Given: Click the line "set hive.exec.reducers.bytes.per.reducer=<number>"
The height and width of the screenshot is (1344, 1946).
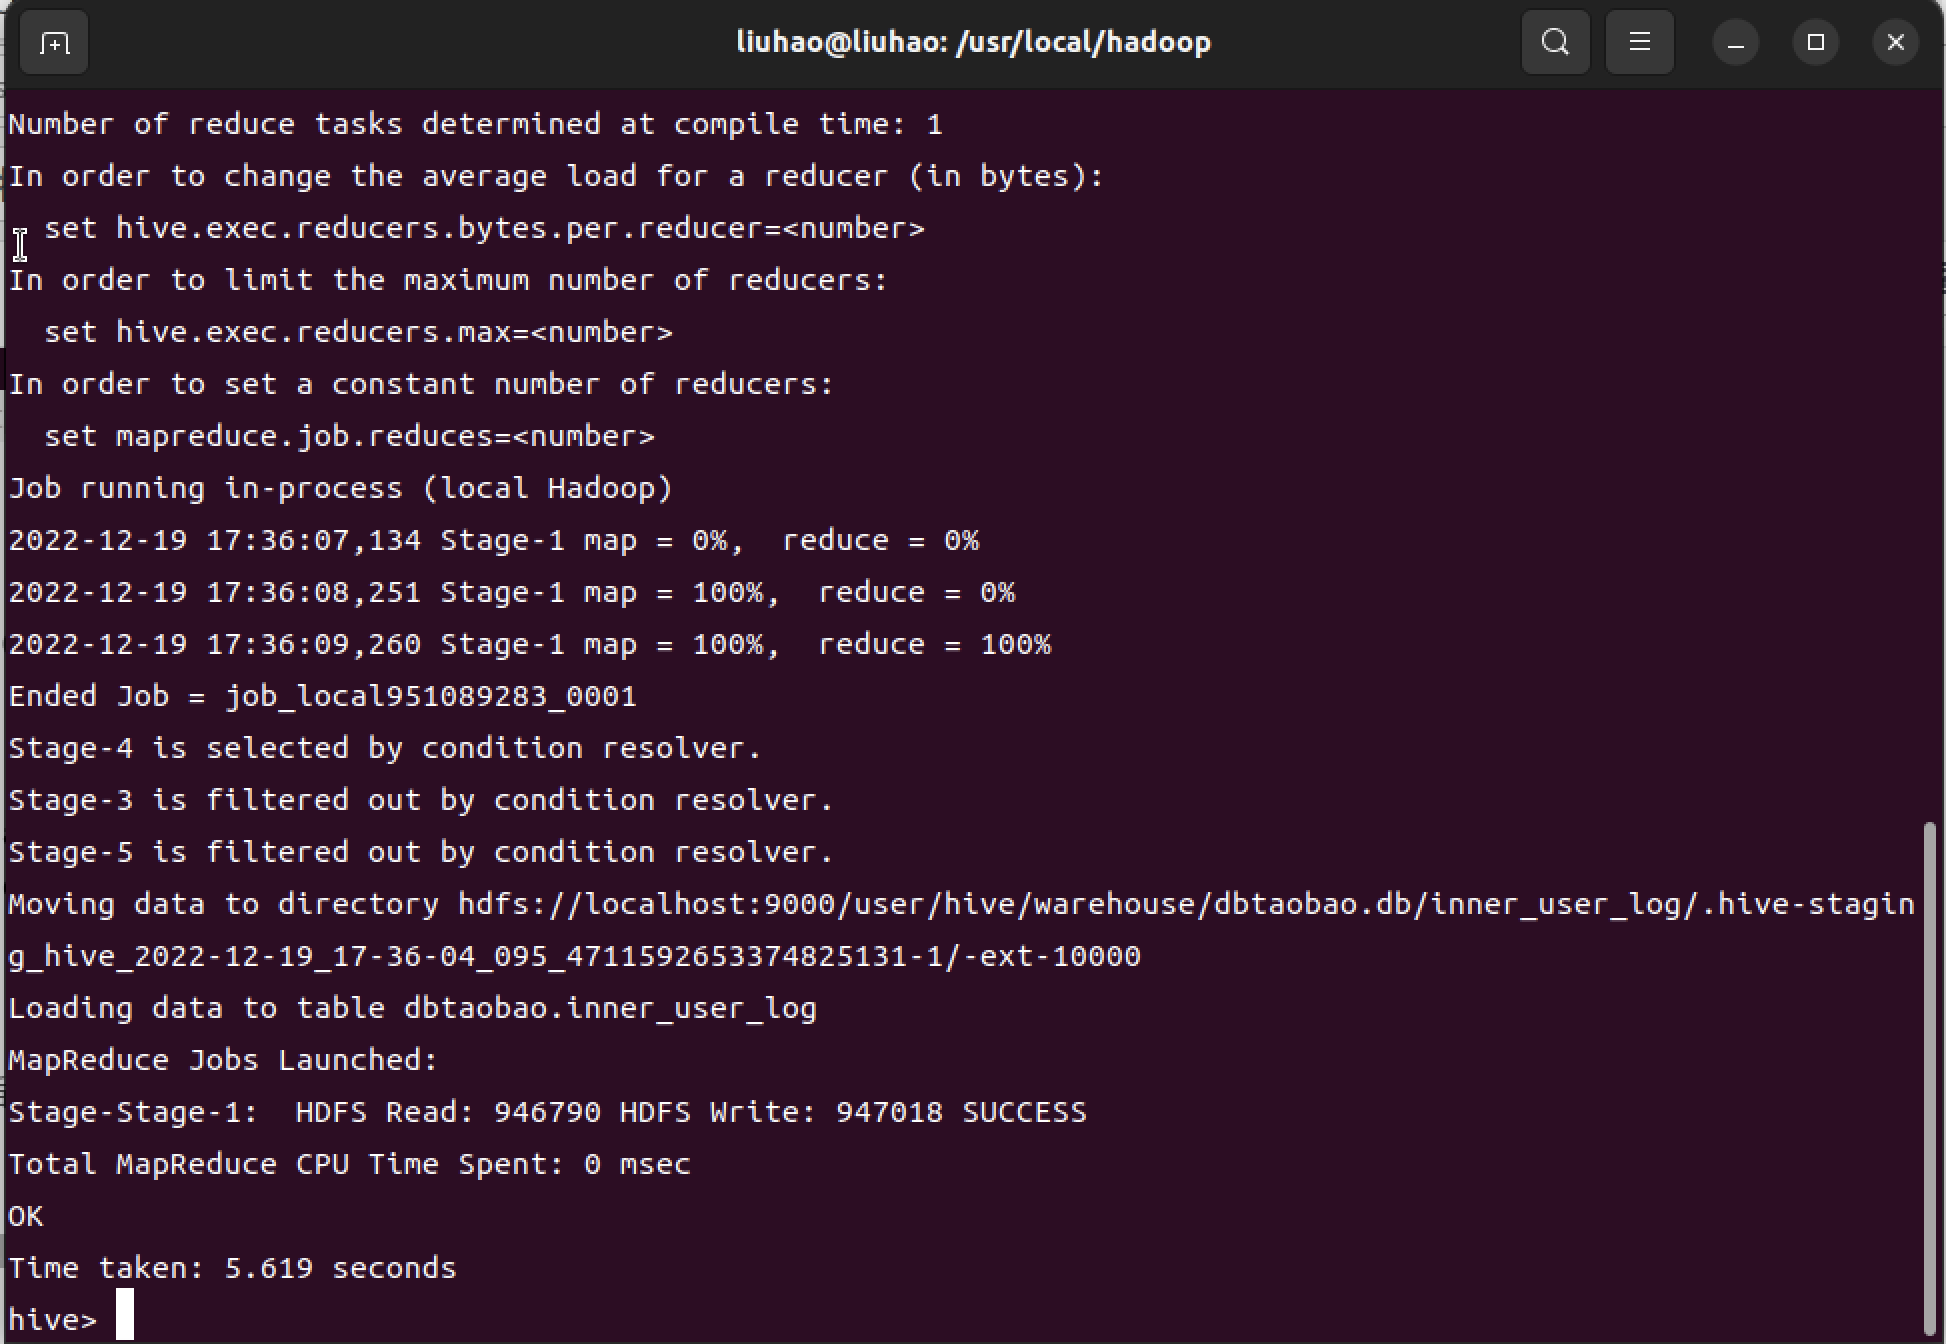Looking at the screenshot, I should pyautogui.click(x=484, y=228).
